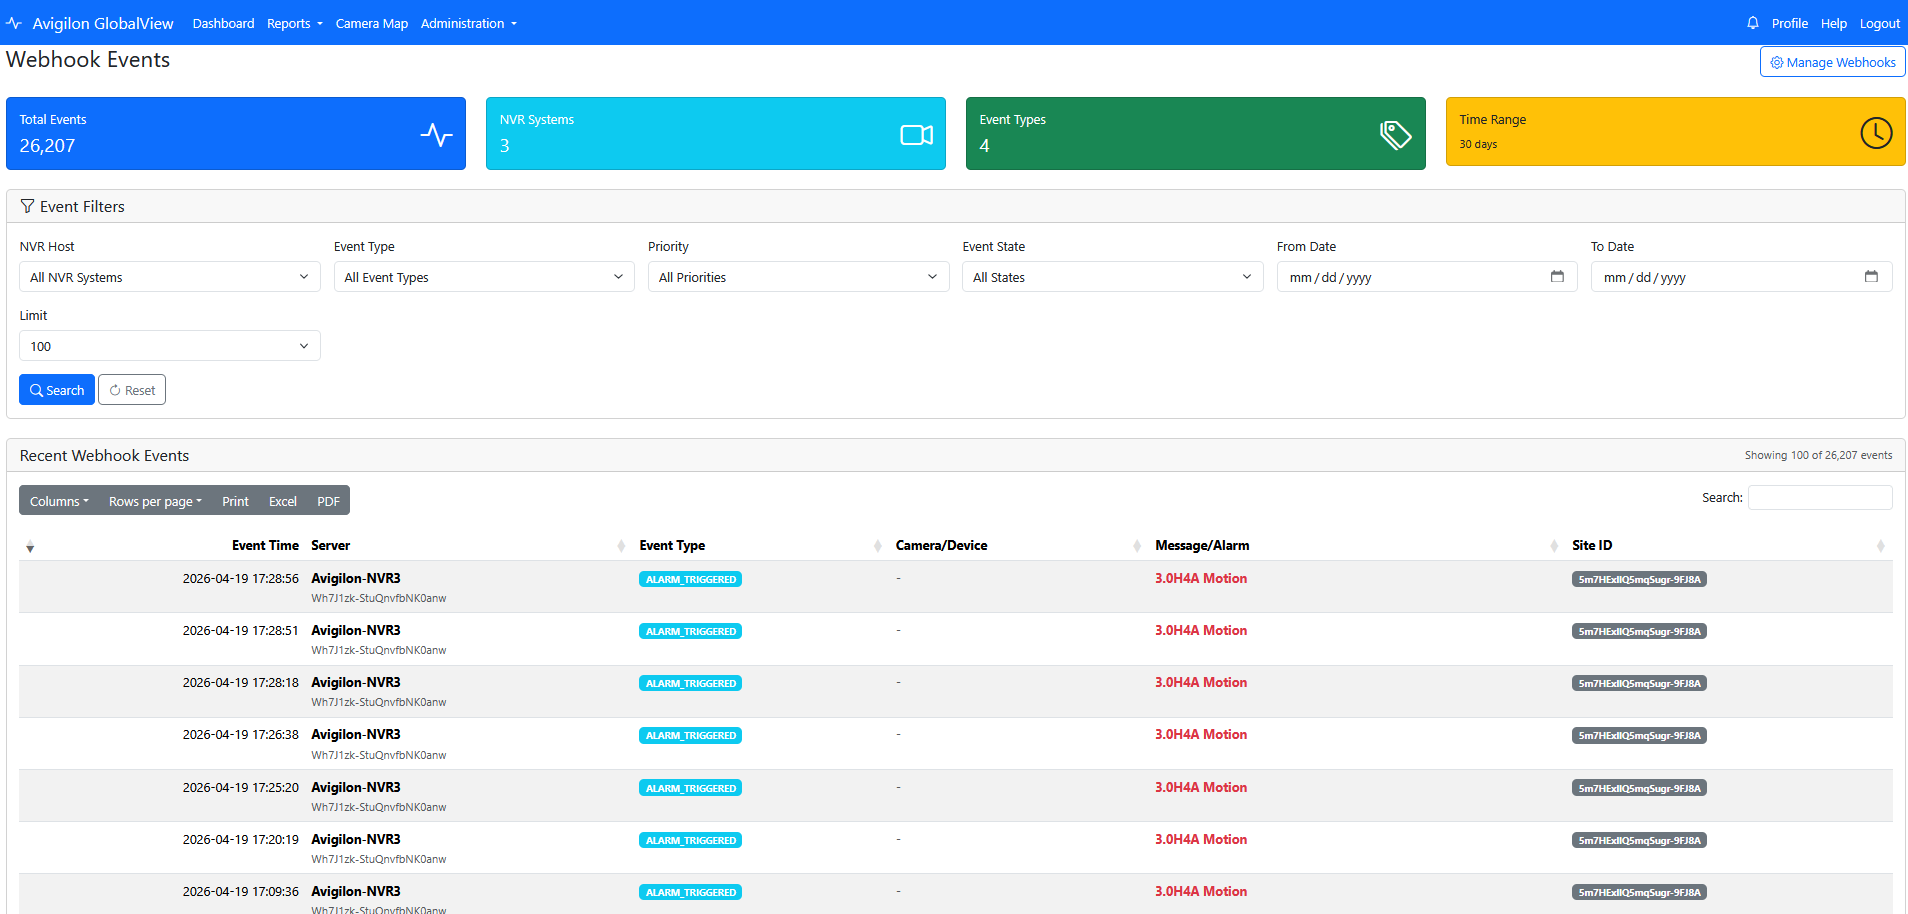Image resolution: width=1908 pixels, height=914 pixels.
Task: Sort by Site ID column arrows
Action: point(1881,546)
